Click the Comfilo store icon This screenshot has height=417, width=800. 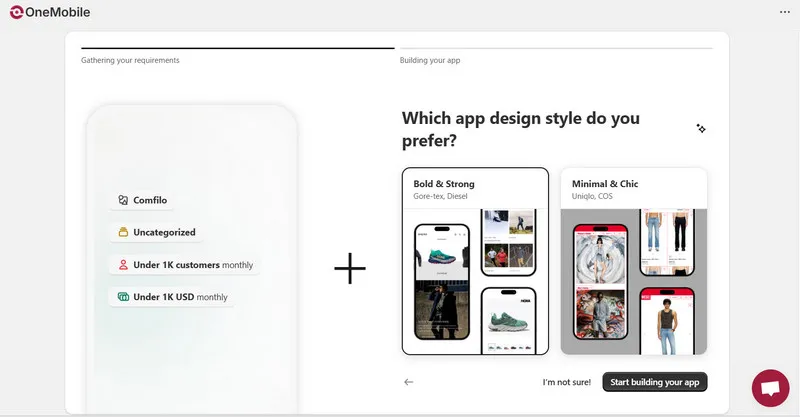(x=123, y=200)
